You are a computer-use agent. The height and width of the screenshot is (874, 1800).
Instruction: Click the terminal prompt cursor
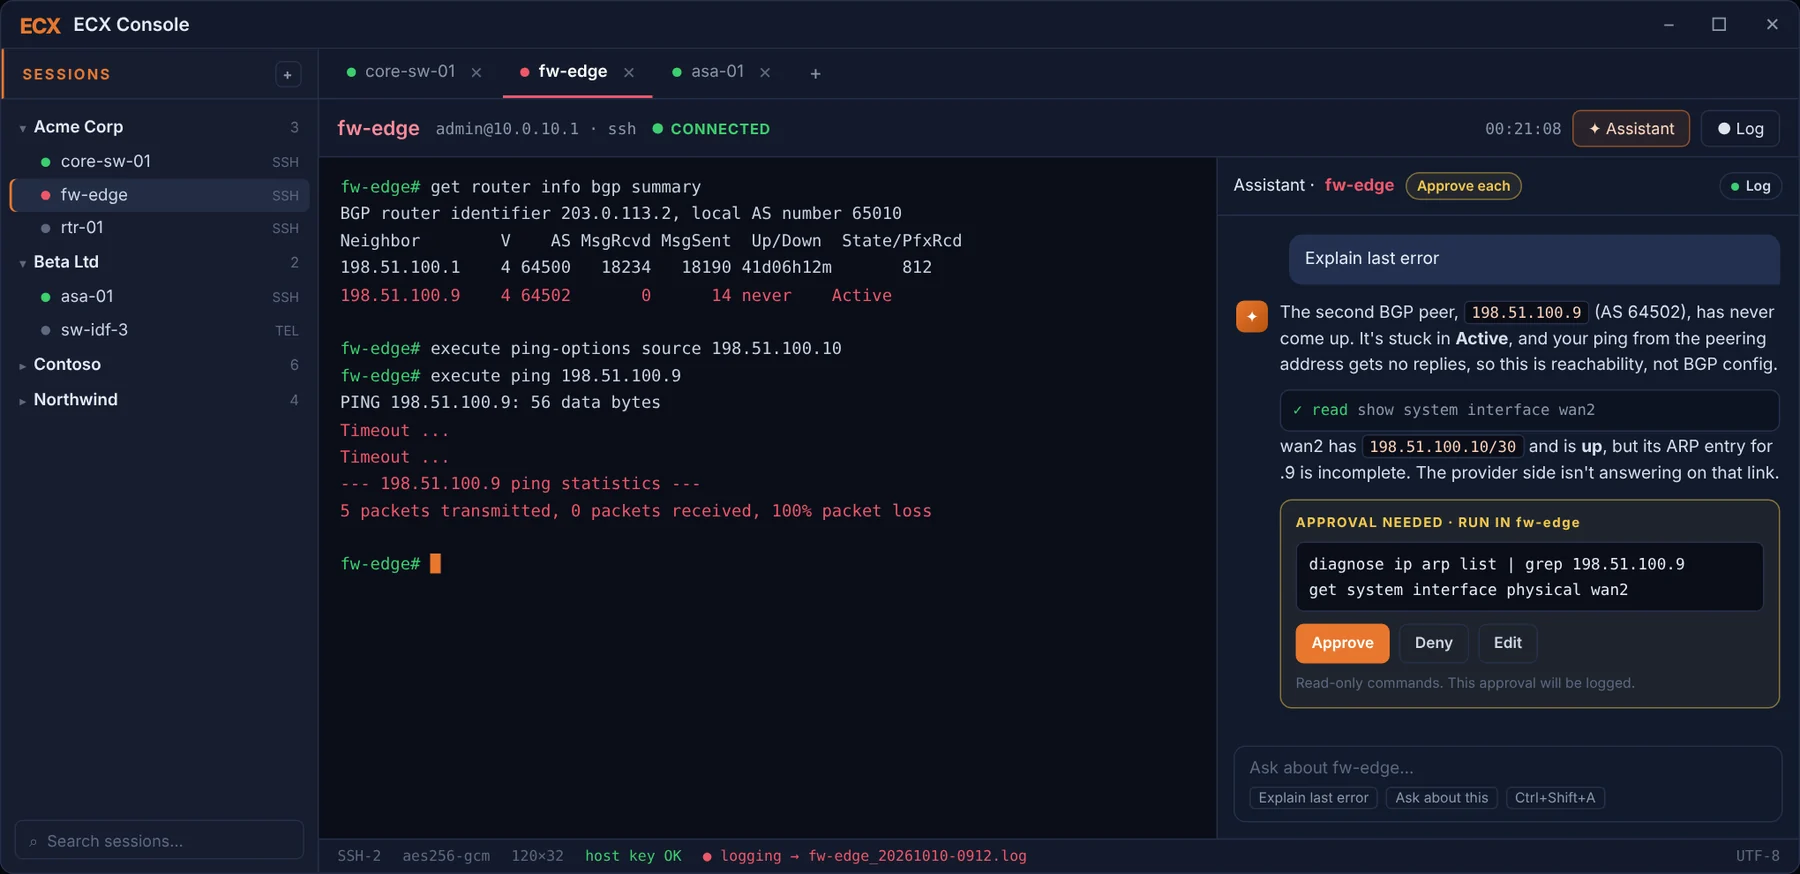(x=435, y=564)
